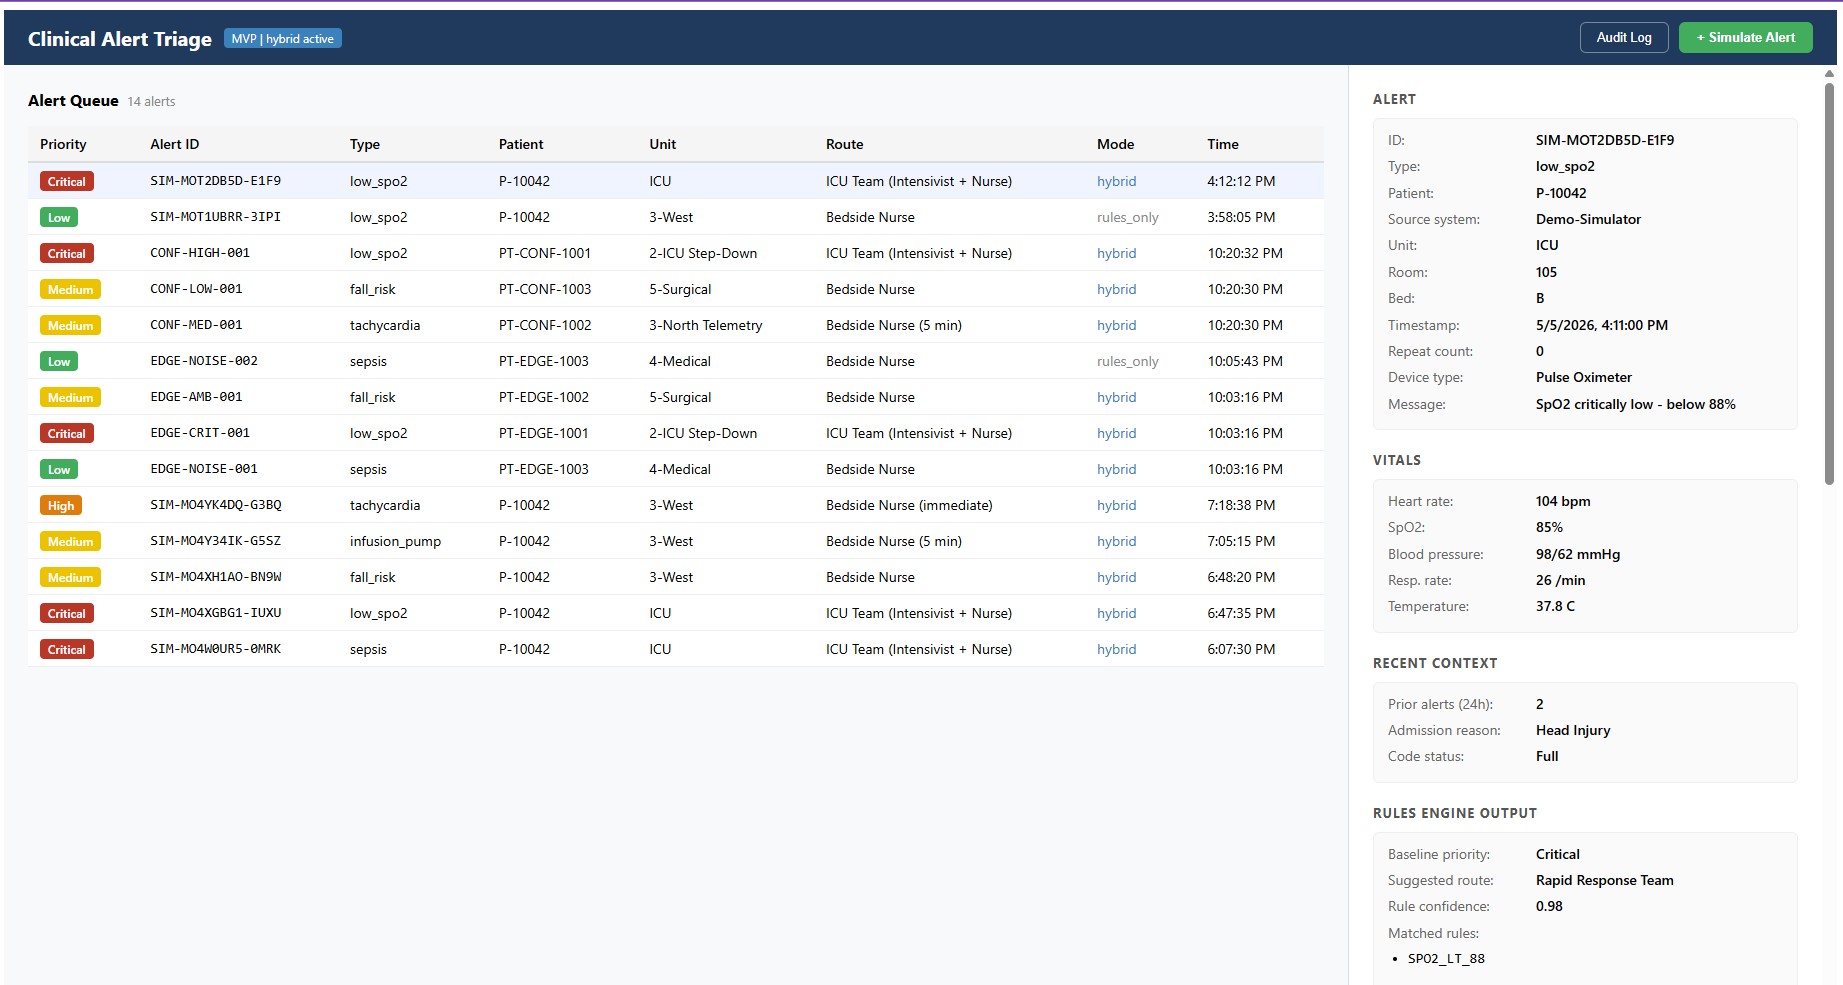Open the Audit Log

(1623, 37)
